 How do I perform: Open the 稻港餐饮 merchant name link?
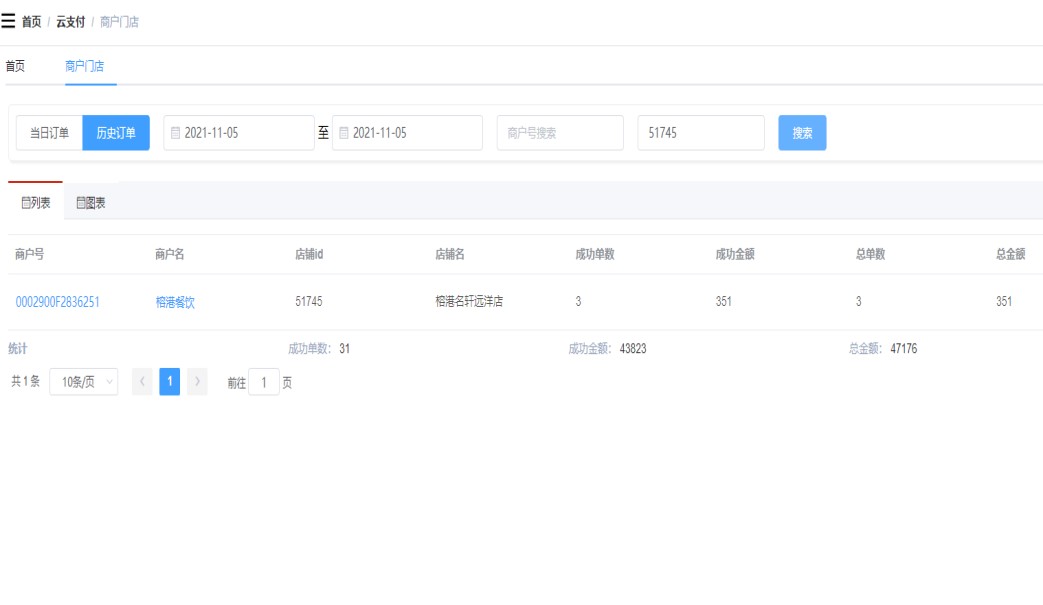175,302
